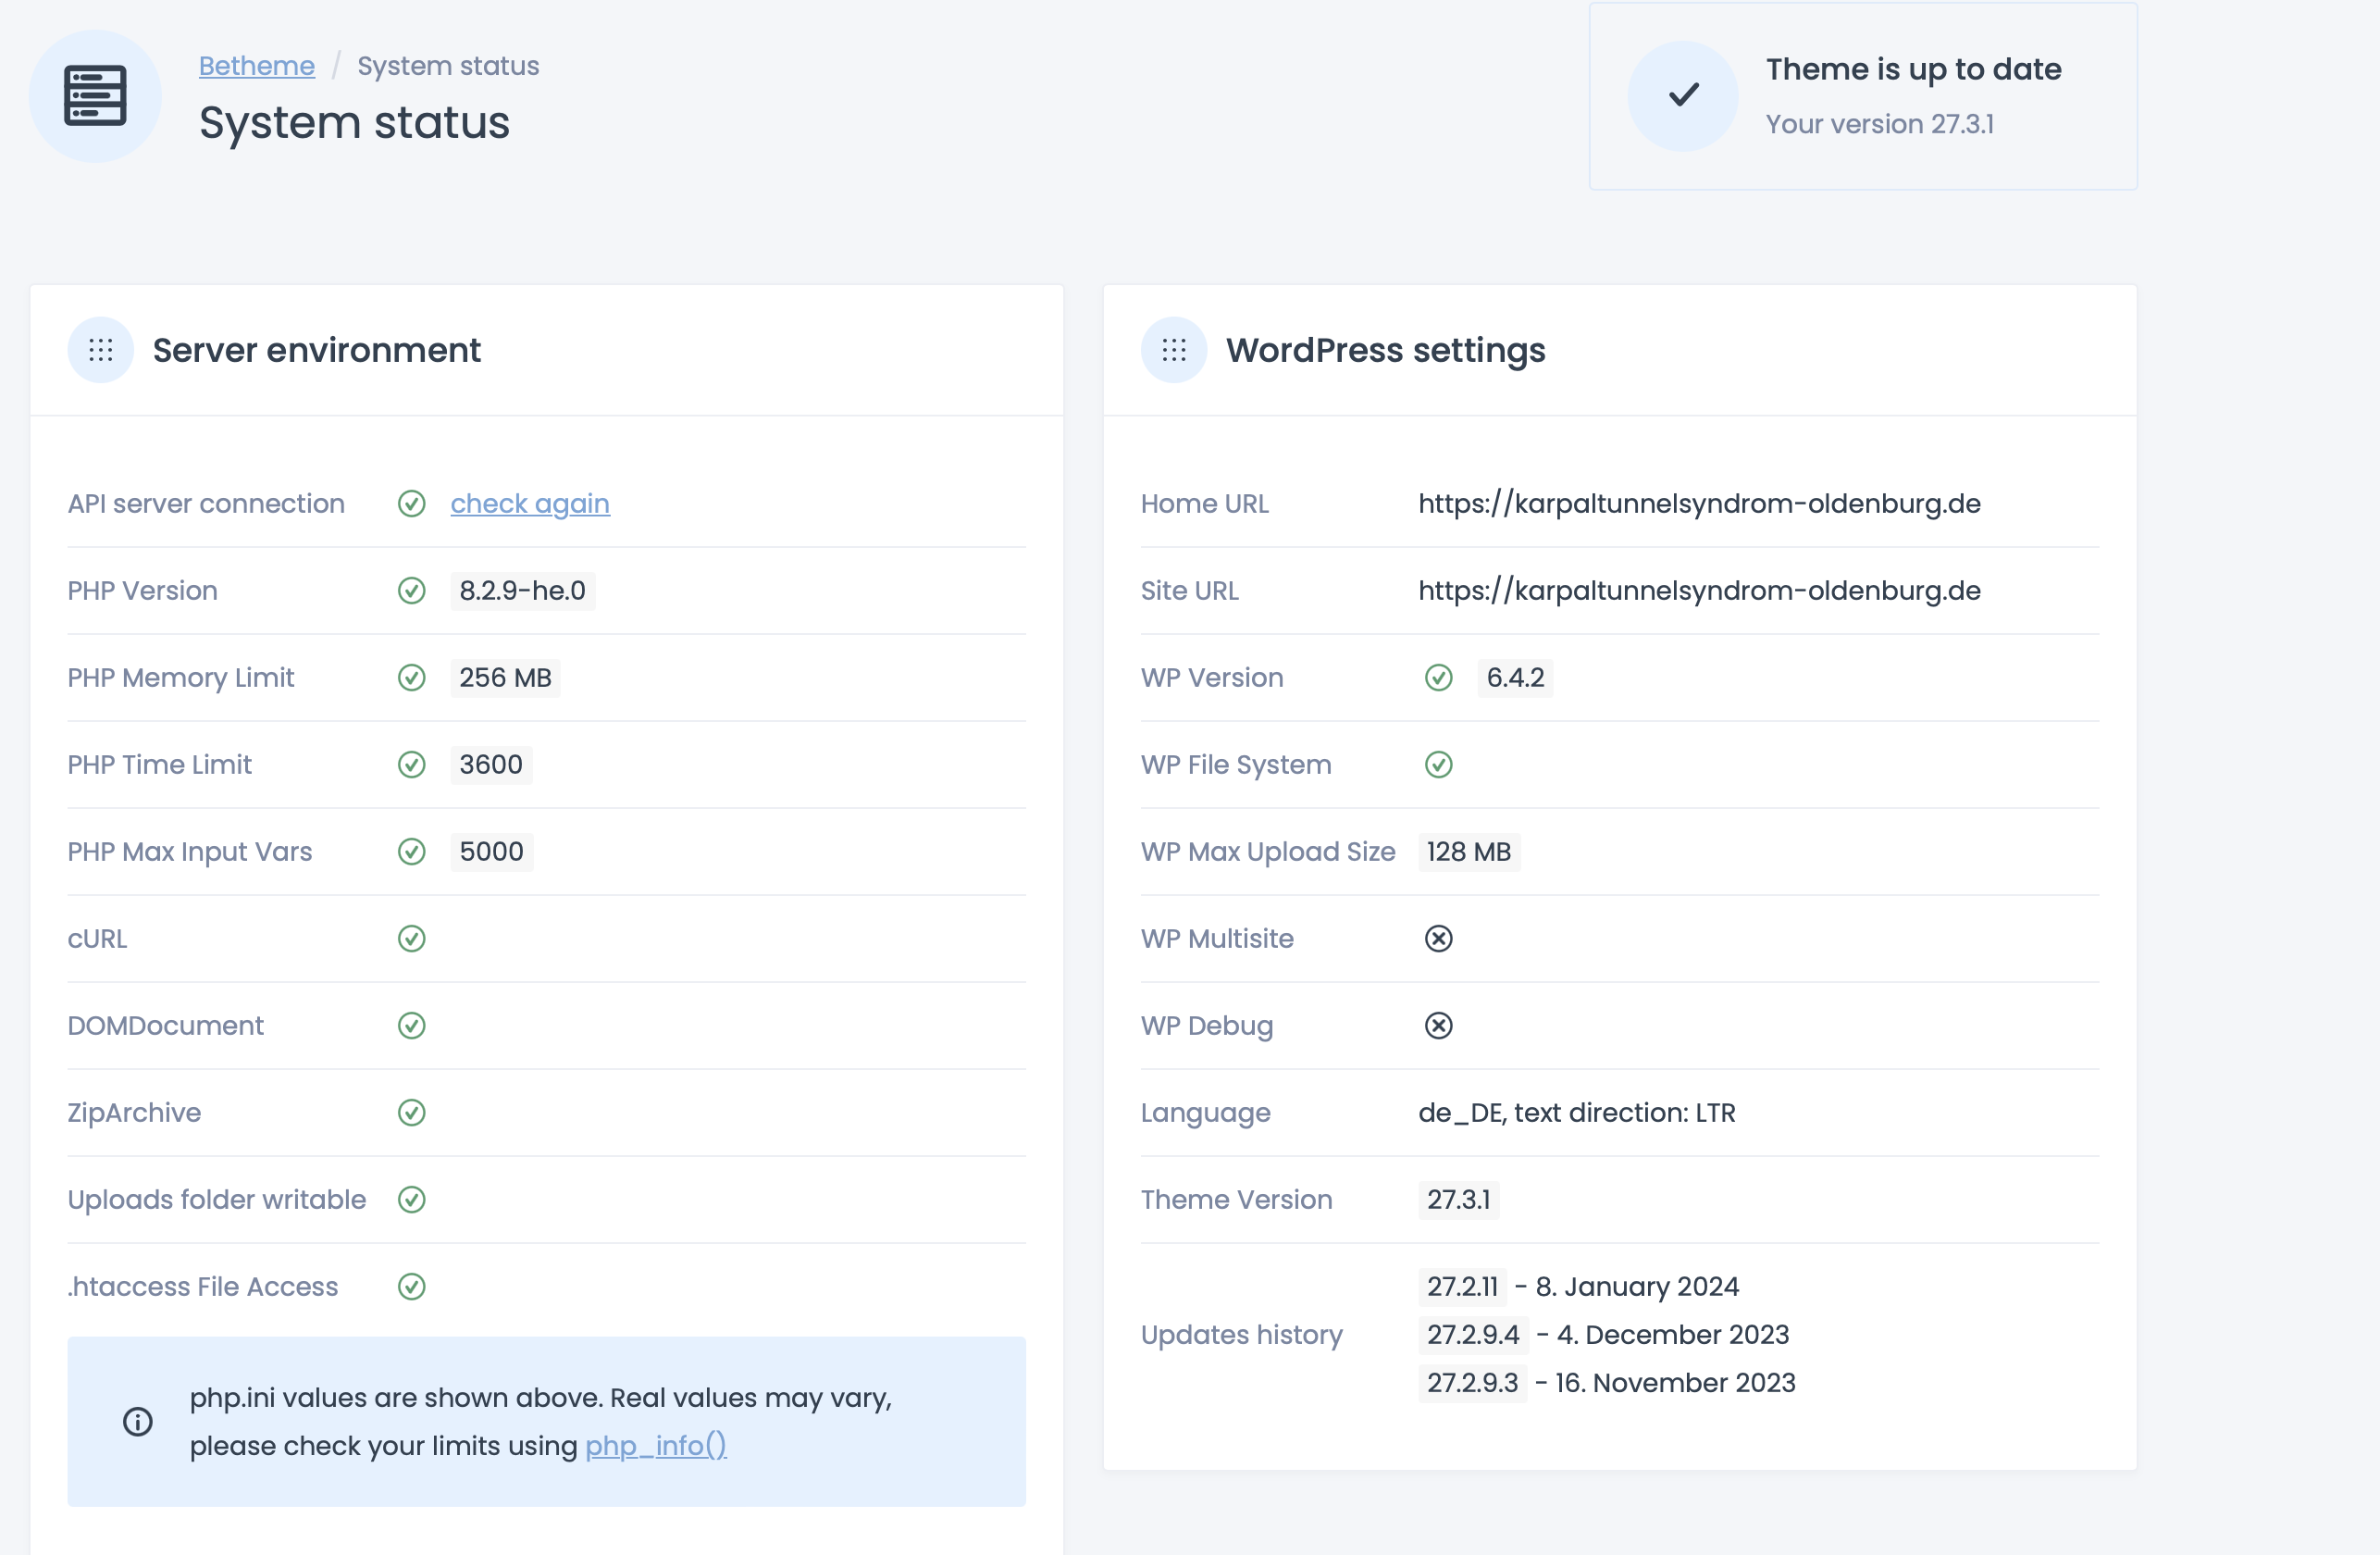Select the 256 MB memory limit value
Viewport: 2380px width, 1555px height.
click(x=506, y=678)
